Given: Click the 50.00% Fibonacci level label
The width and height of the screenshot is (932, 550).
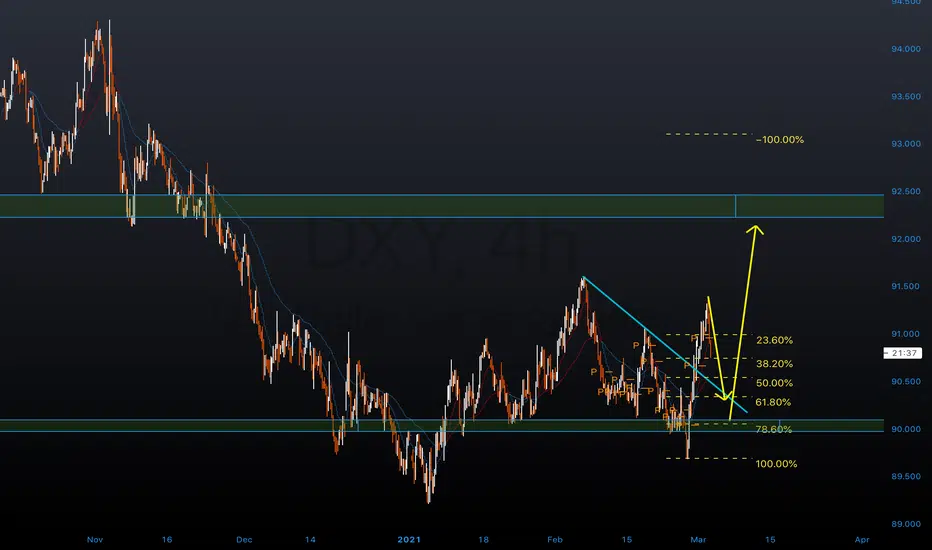Looking at the screenshot, I should pos(774,383).
